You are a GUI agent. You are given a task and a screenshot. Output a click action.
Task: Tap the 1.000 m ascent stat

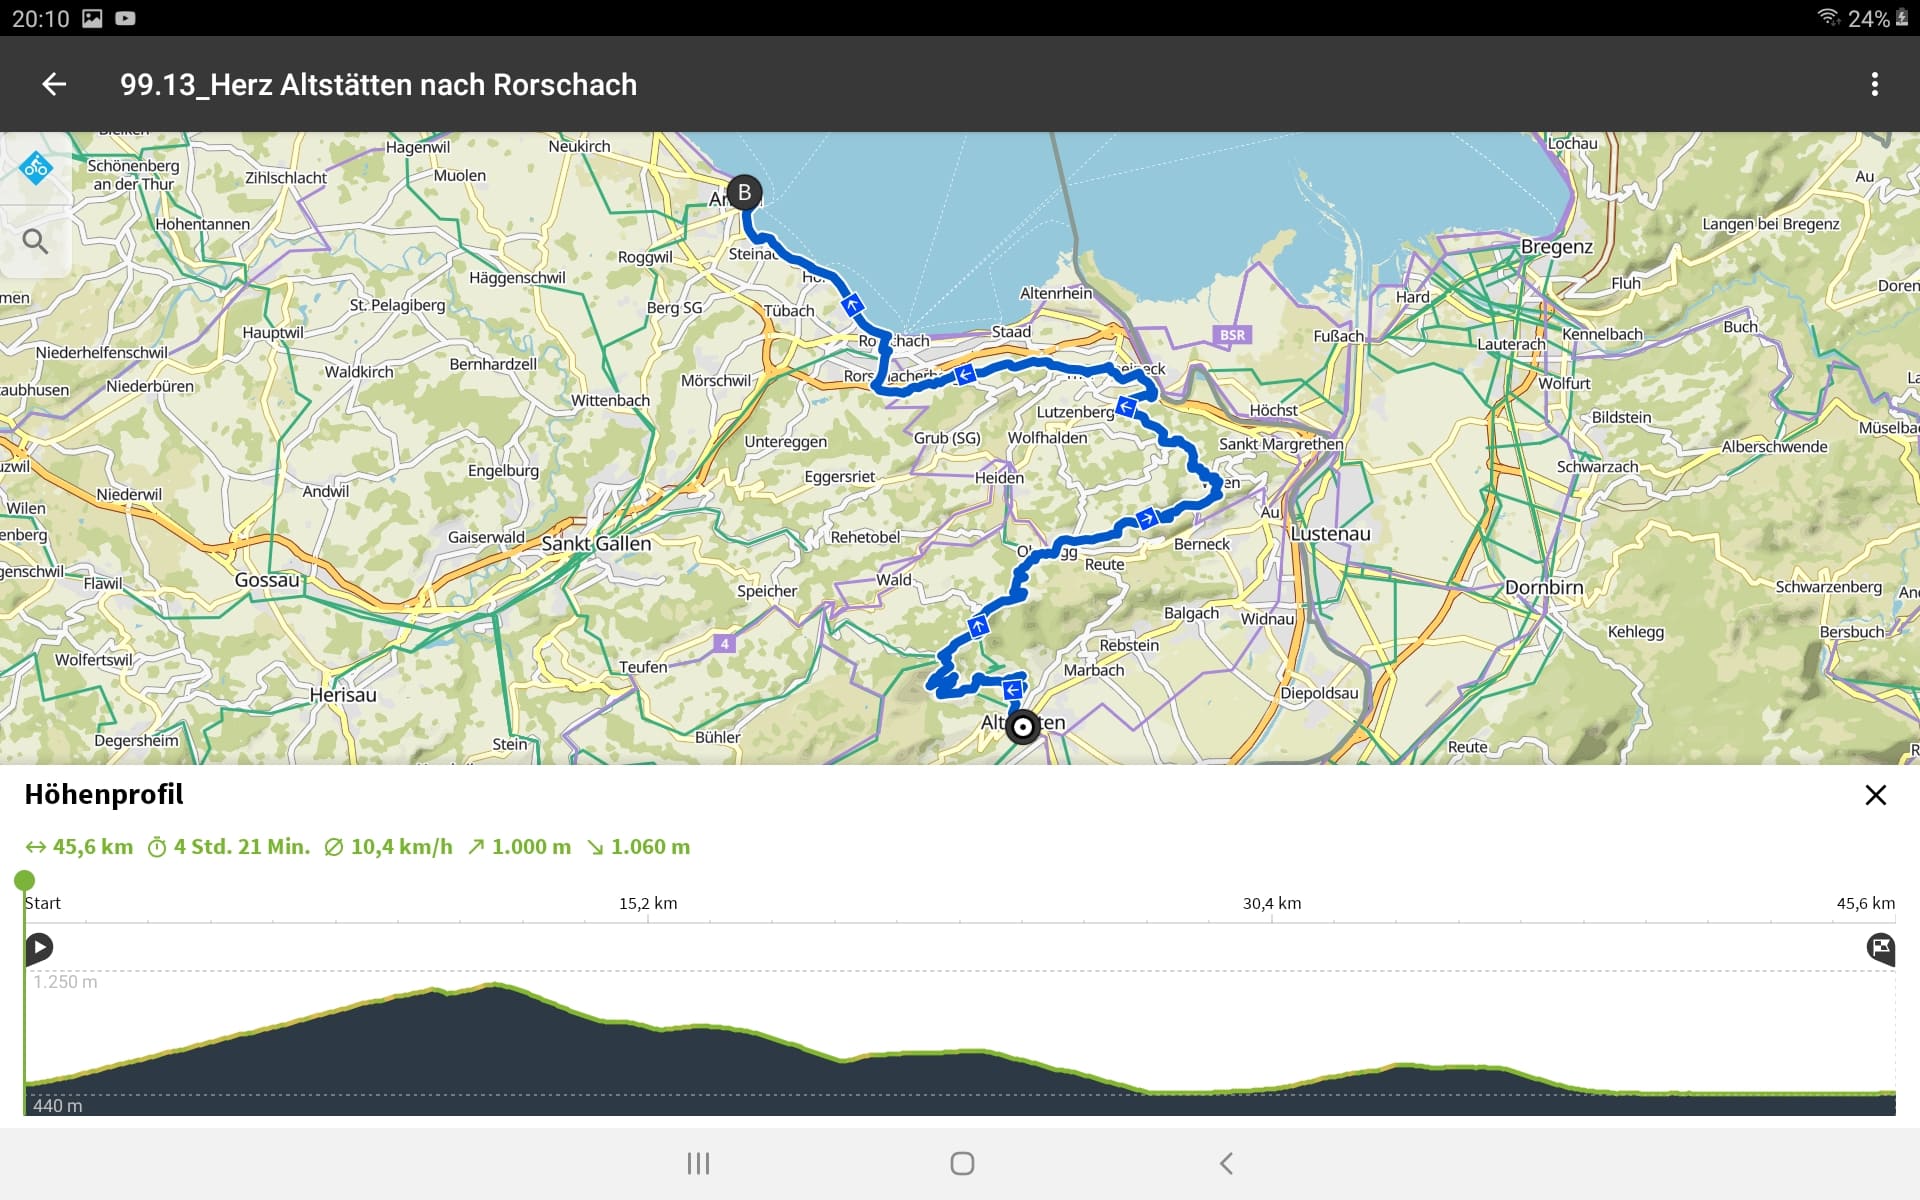click(x=520, y=847)
